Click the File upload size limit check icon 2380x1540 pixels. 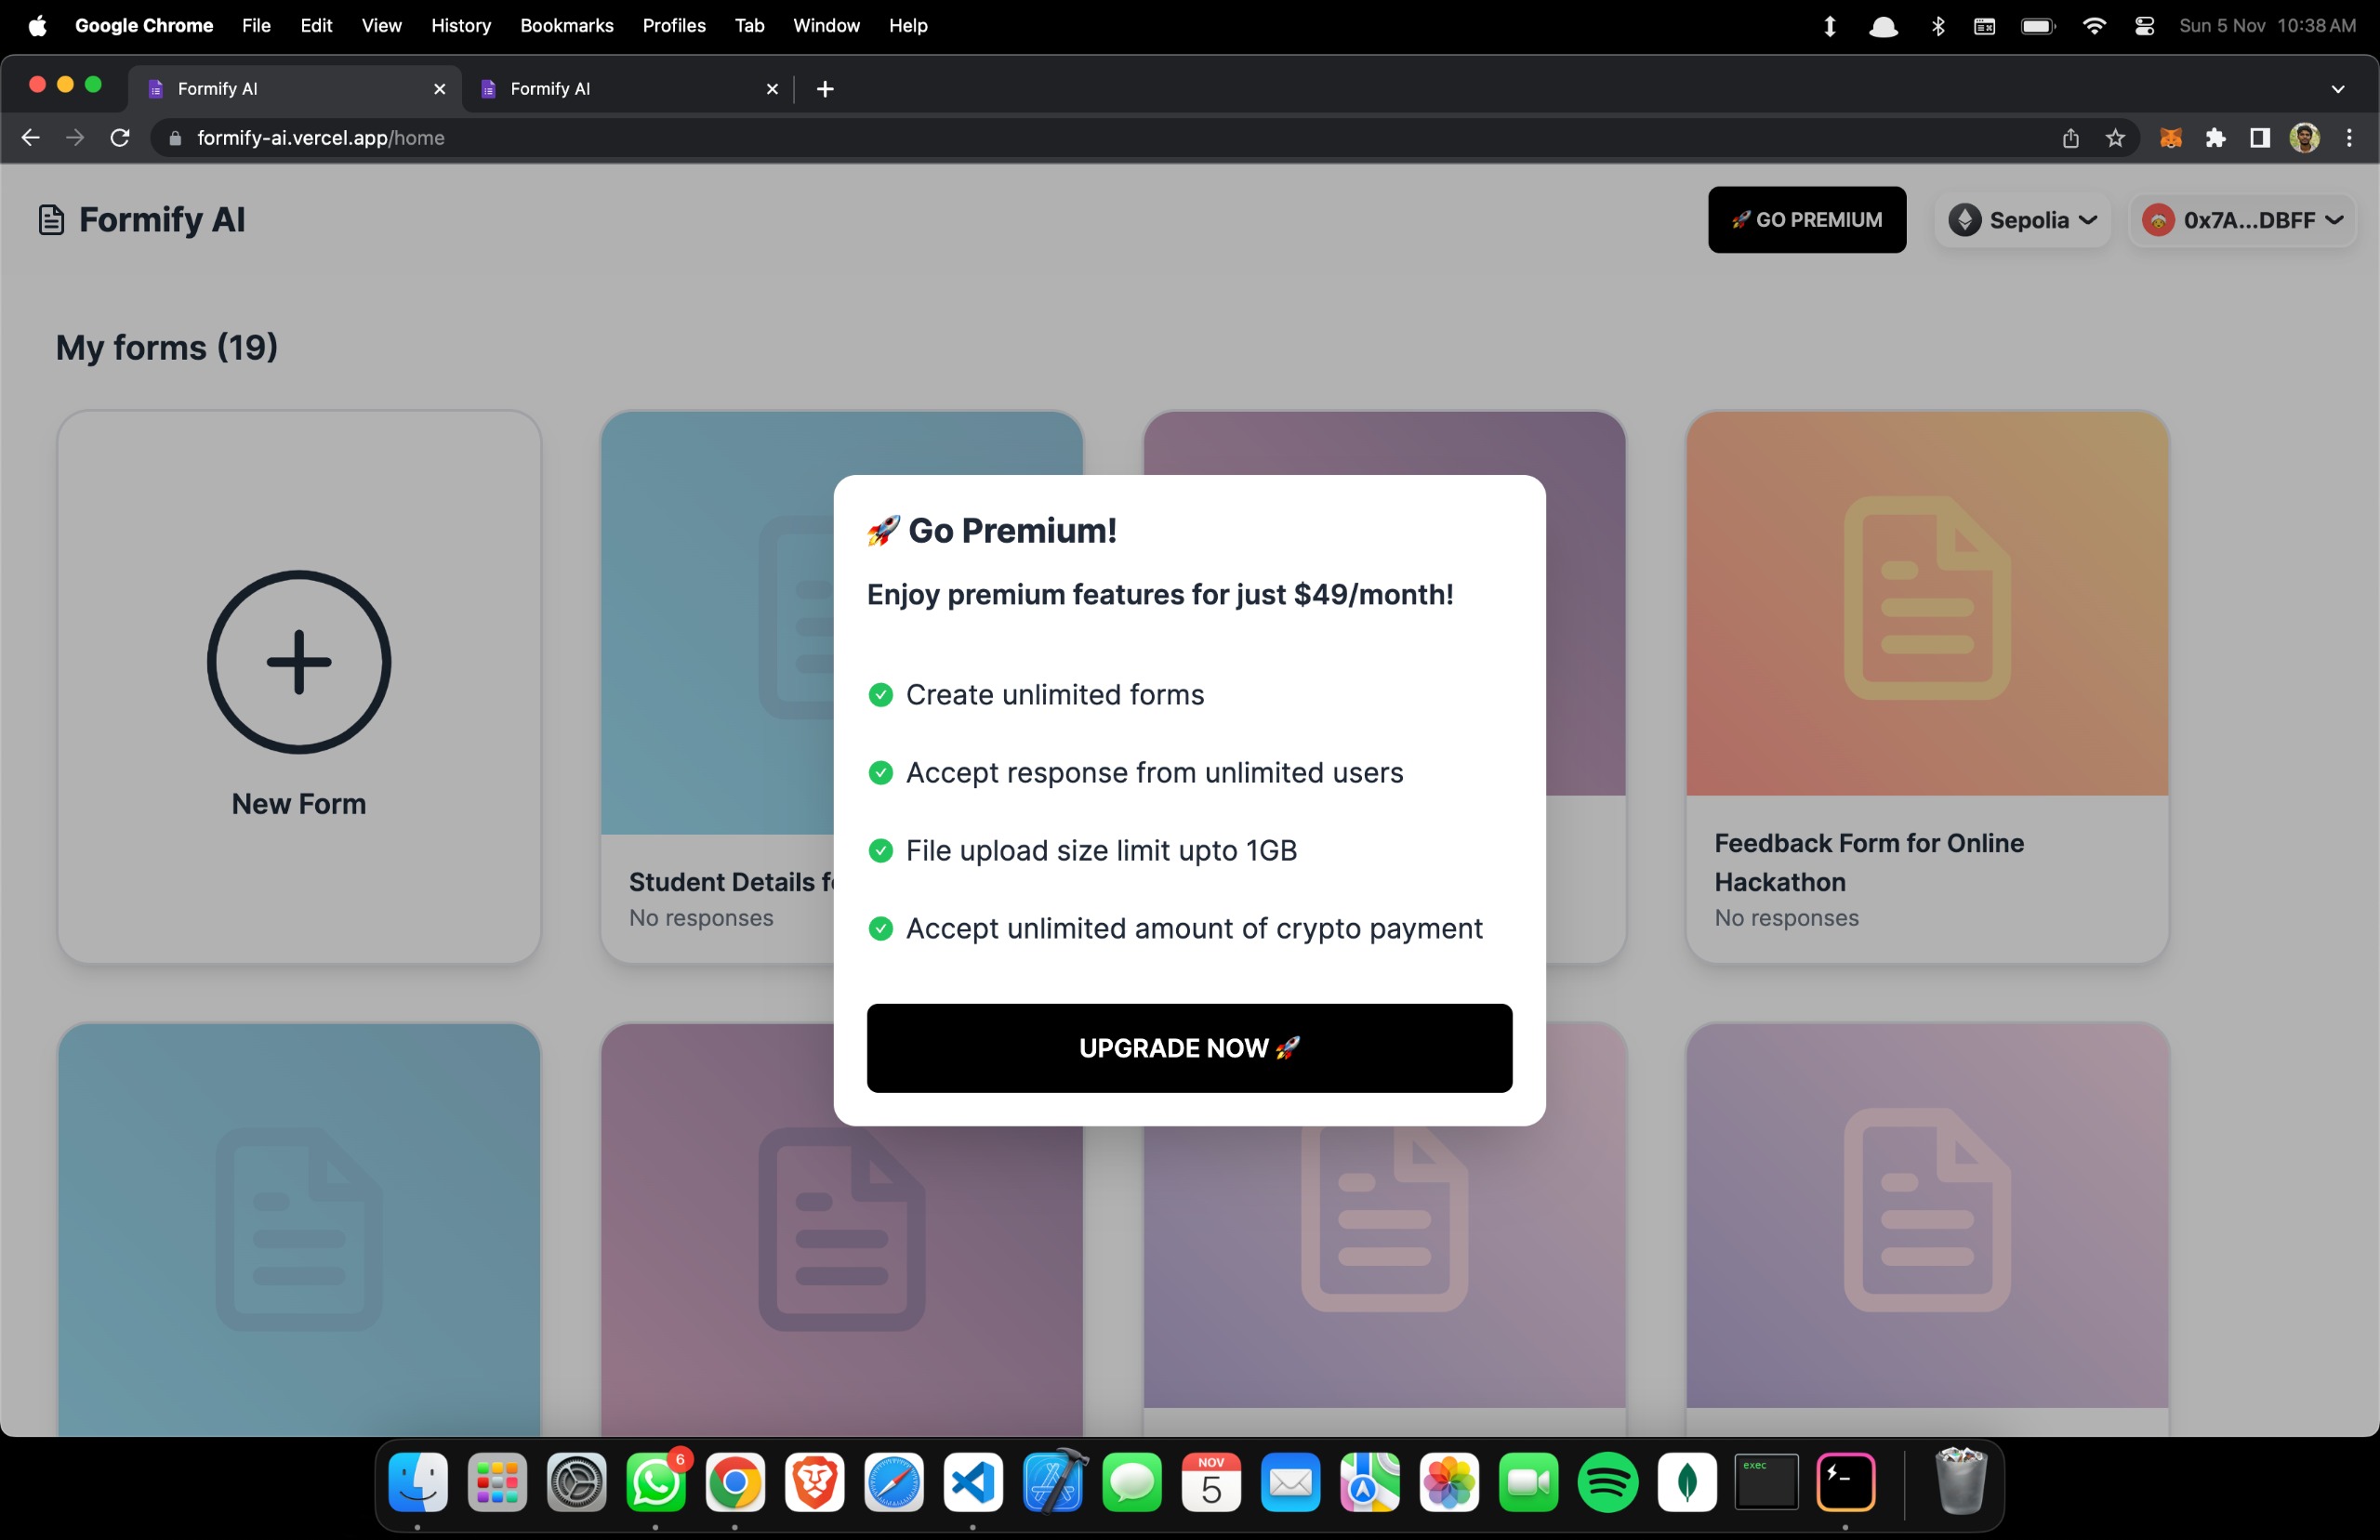pos(880,851)
